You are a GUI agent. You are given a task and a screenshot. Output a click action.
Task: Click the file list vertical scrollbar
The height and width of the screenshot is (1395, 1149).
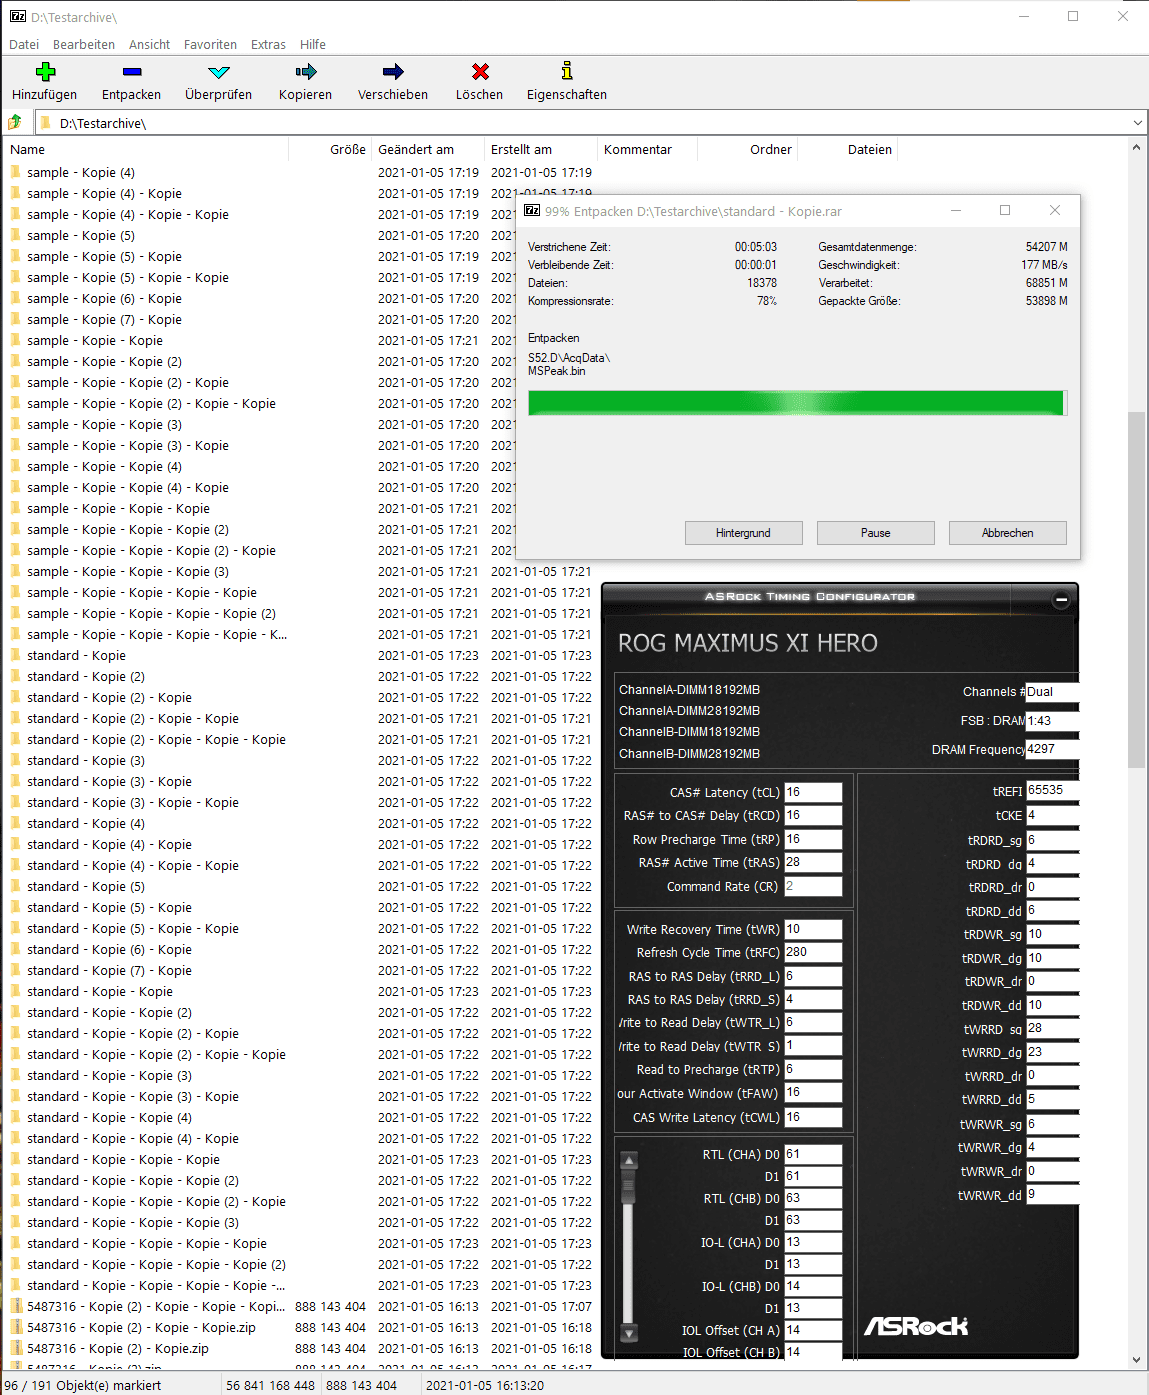tap(1136, 590)
